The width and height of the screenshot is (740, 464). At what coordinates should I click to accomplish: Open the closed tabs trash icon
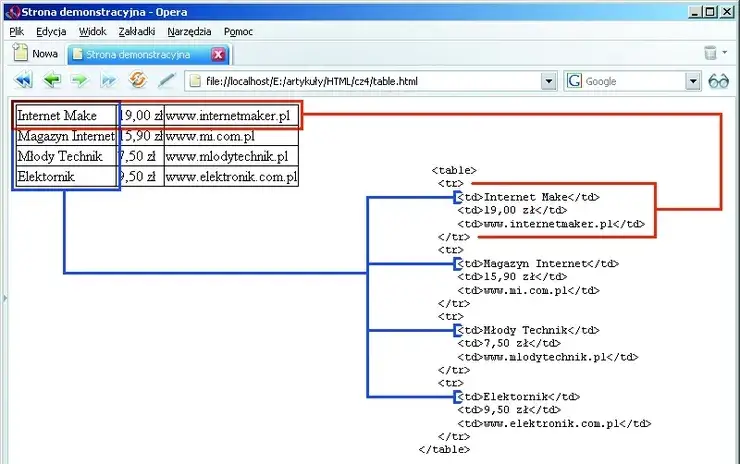pos(710,53)
